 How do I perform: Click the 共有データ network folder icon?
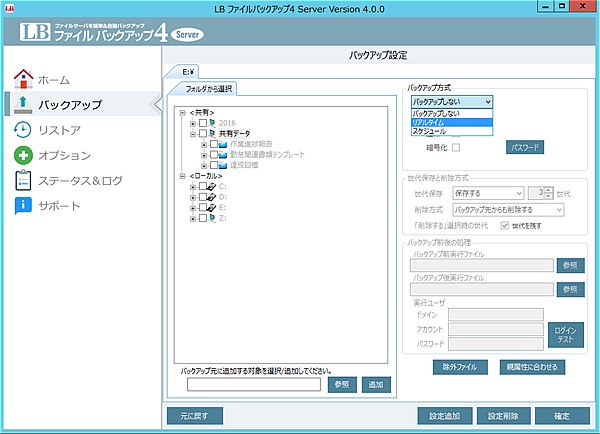tap(213, 133)
